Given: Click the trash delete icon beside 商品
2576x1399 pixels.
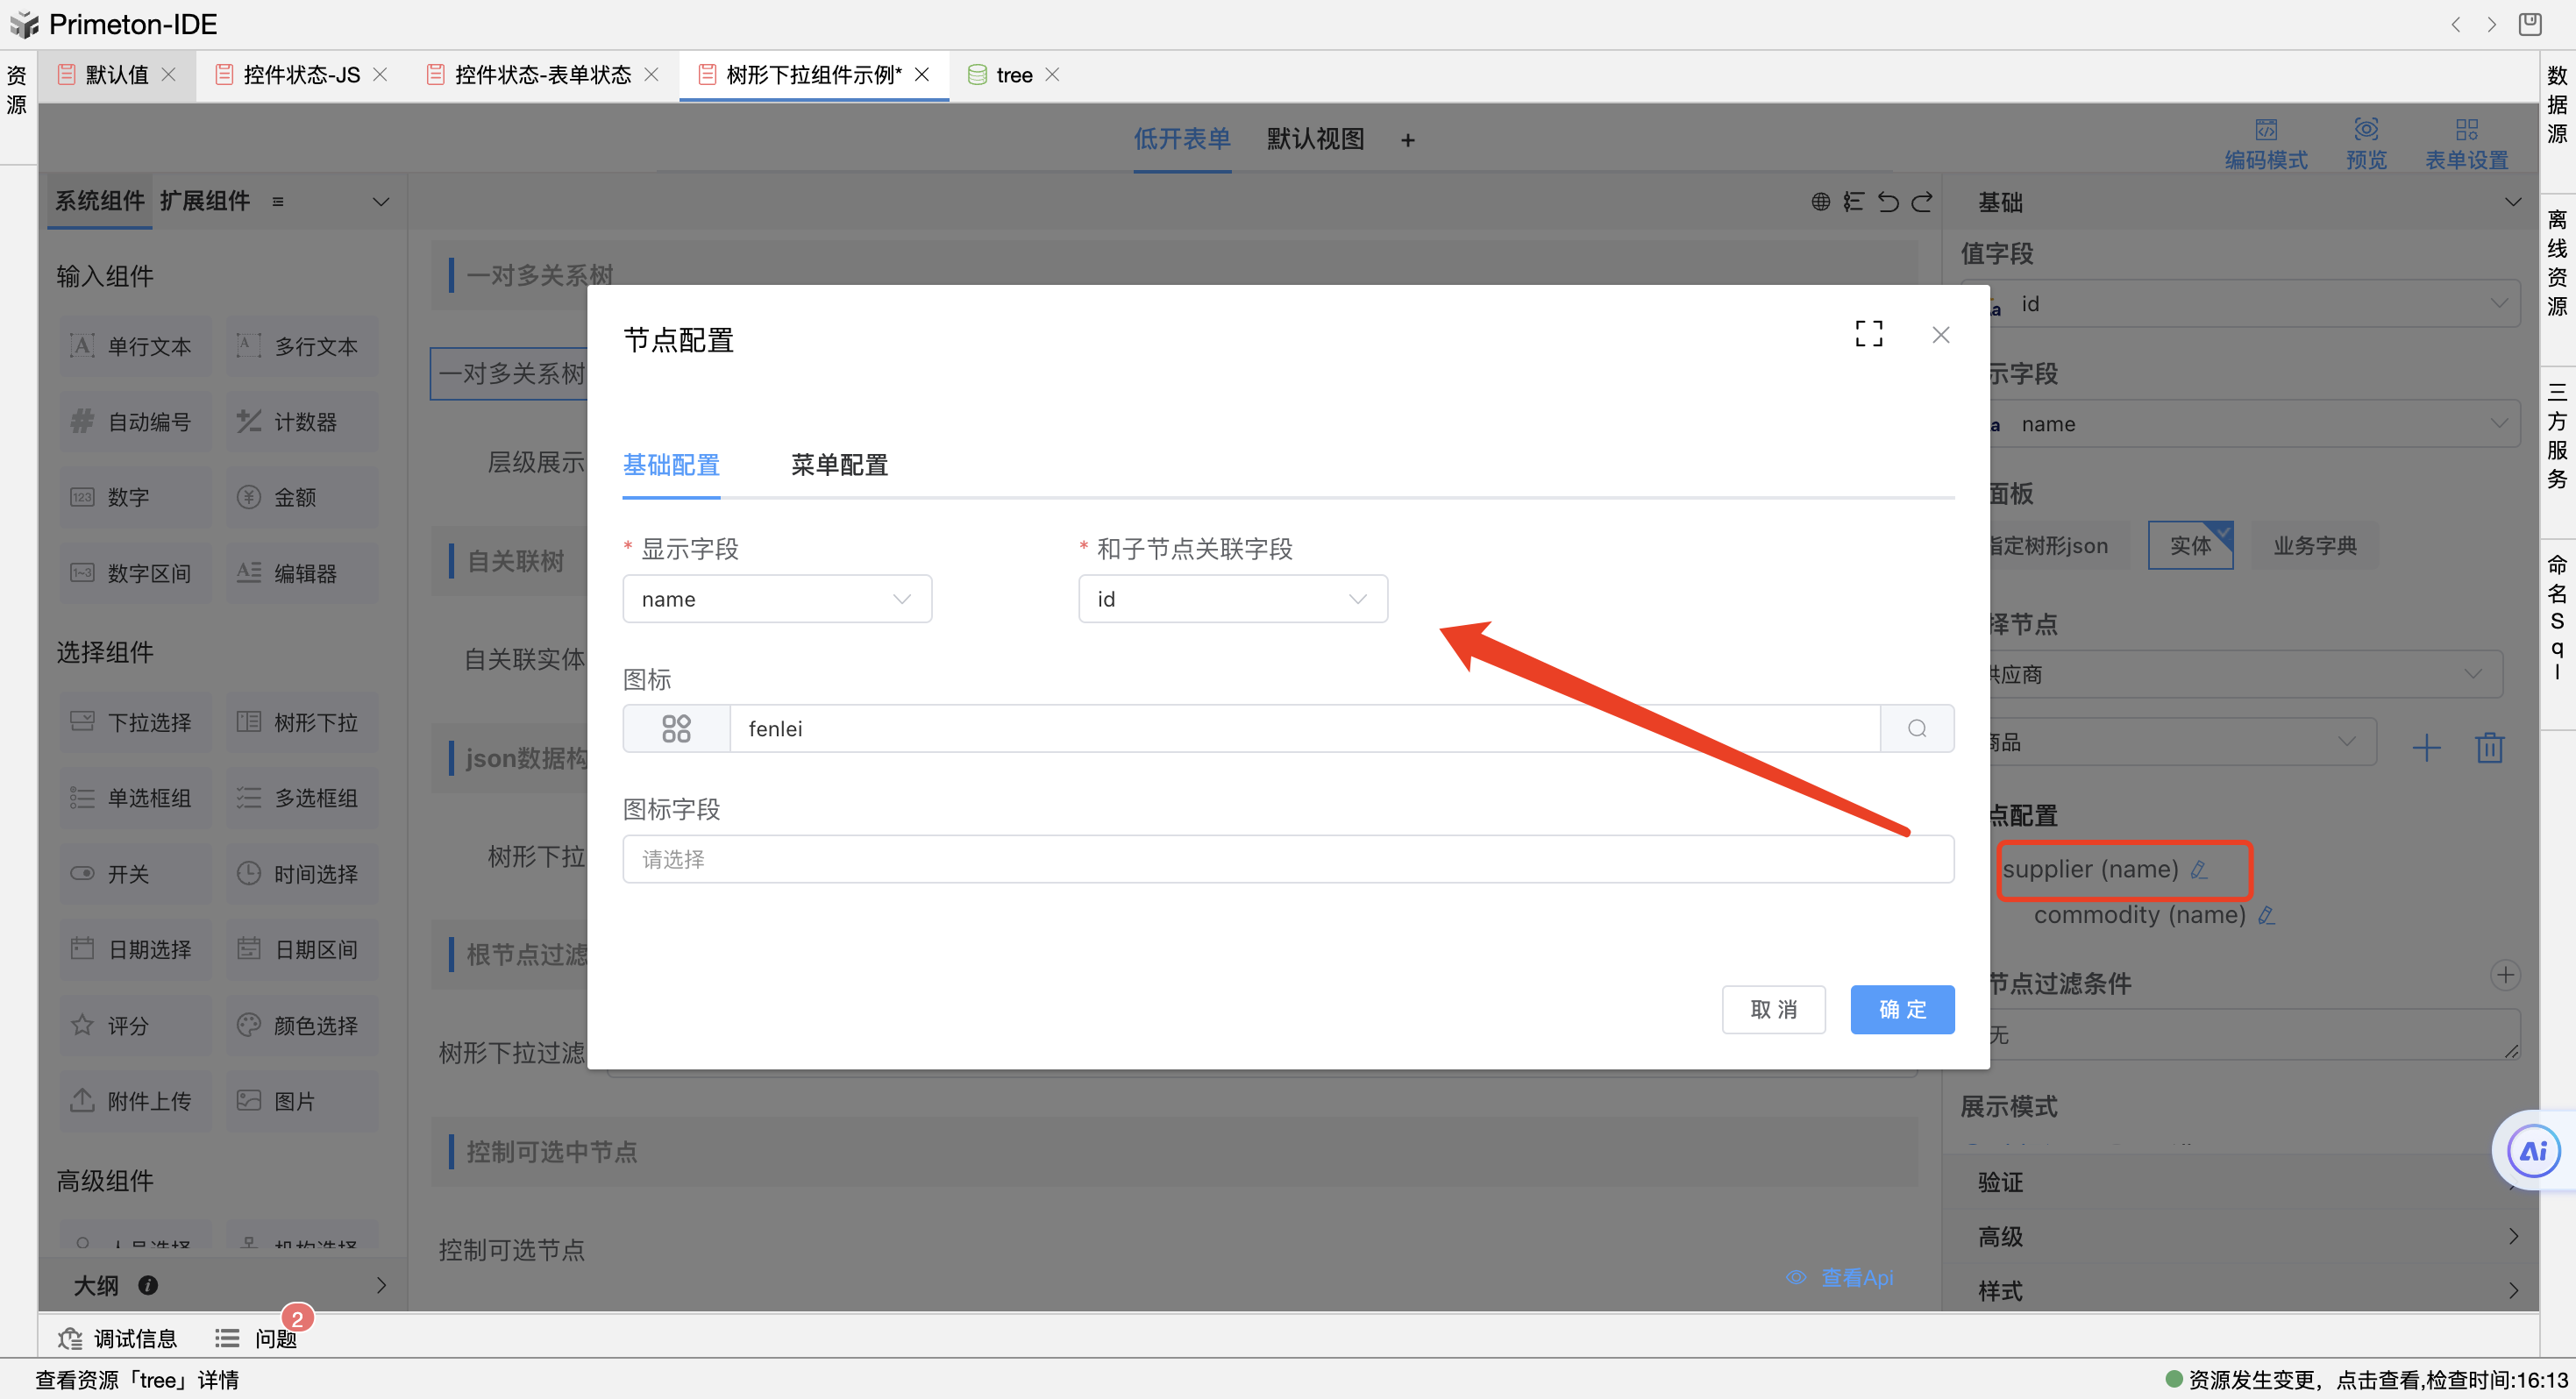Looking at the screenshot, I should (2489, 747).
